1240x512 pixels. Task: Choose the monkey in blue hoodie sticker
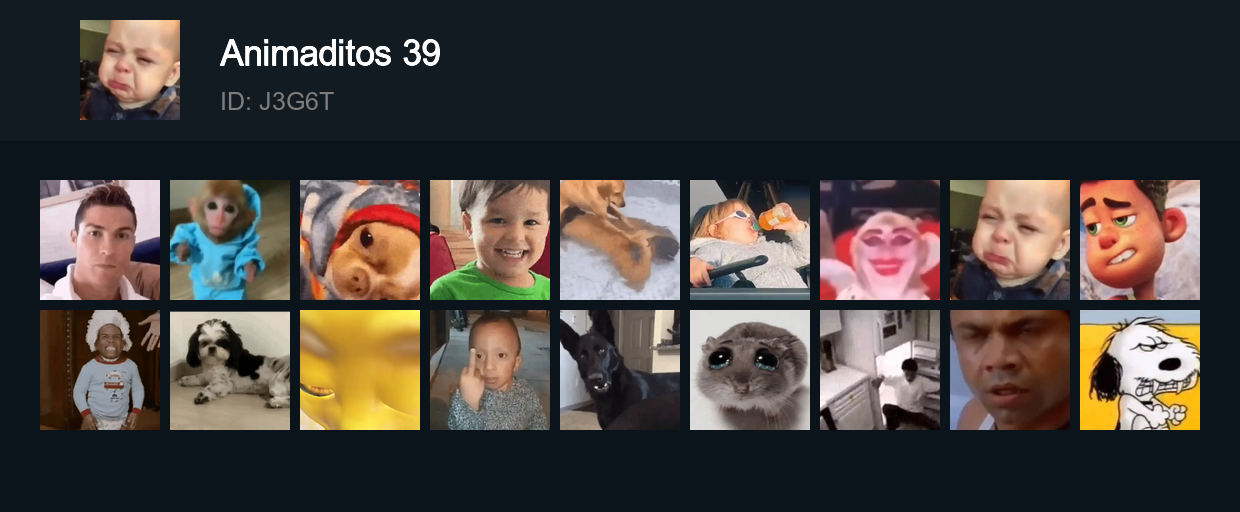click(230, 240)
